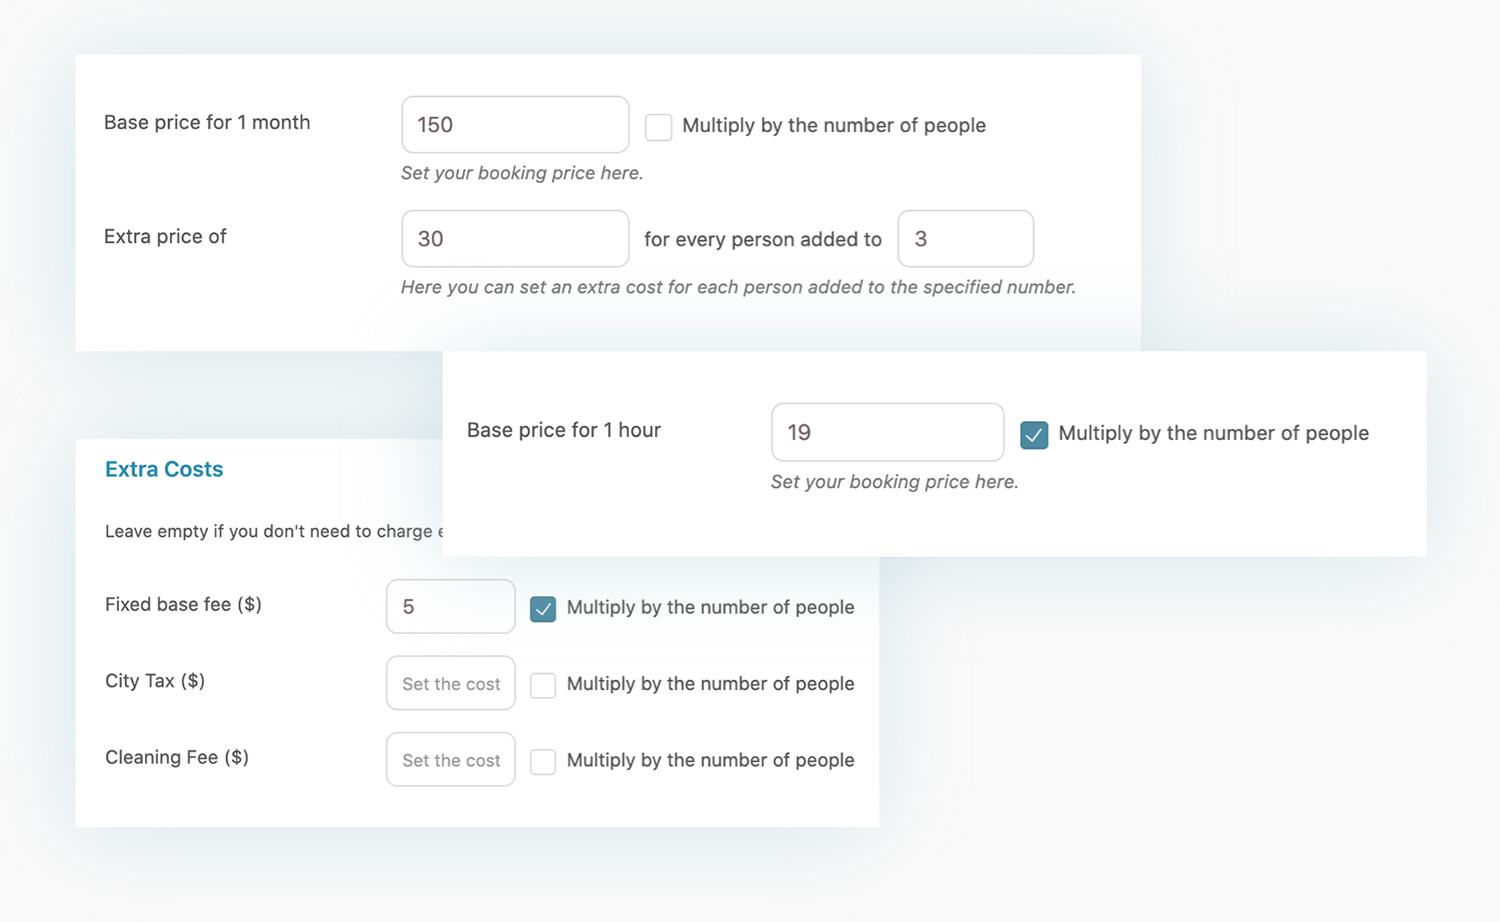The image size is (1500, 922).
Task: Click the Cleaning Fee ($) label
Action: (177, 757)
